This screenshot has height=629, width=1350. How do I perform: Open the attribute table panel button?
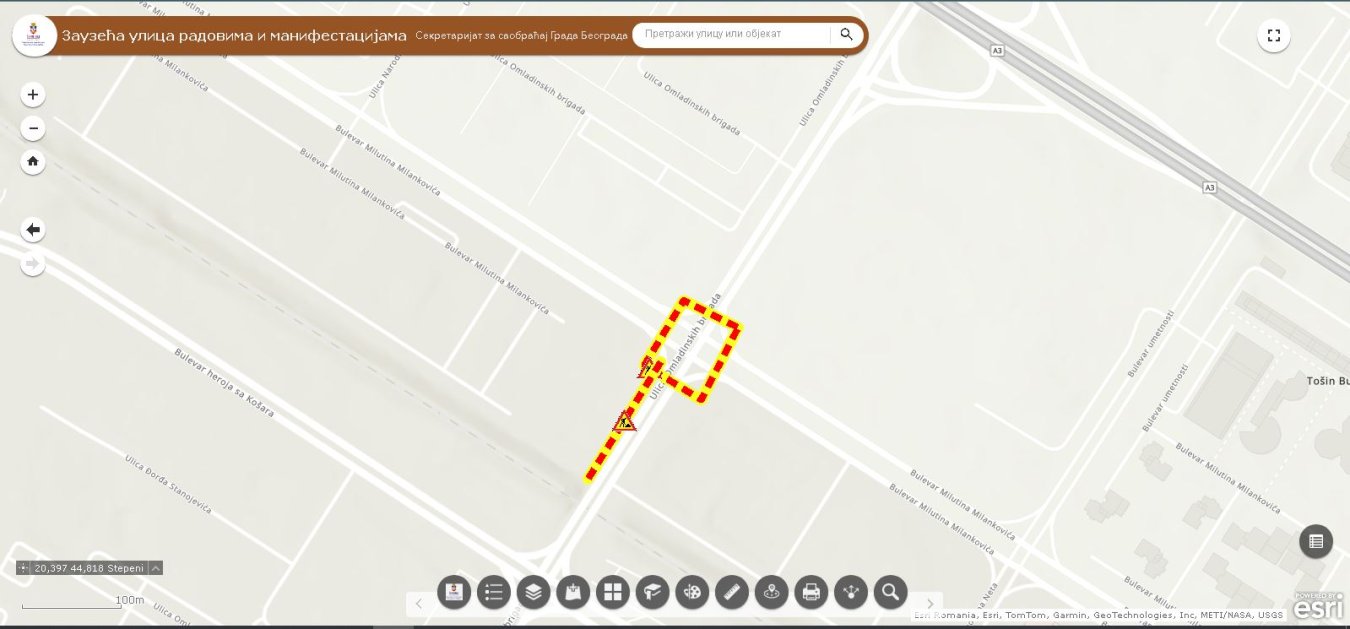click(1316, 541)
